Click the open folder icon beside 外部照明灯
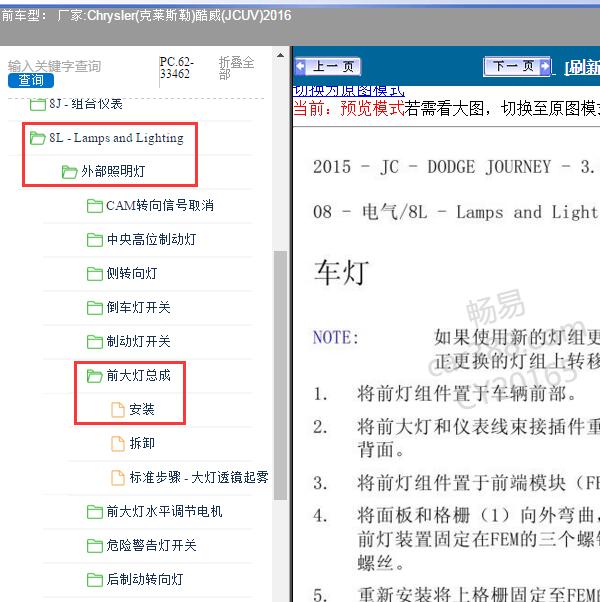The height and width of the screenshot is (602, 600). coord(69,172)
